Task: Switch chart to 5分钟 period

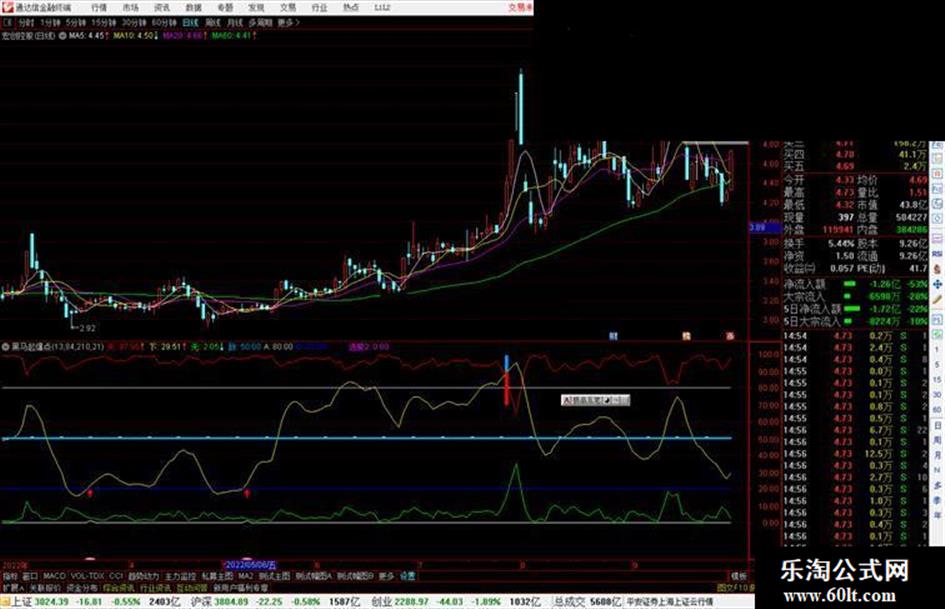Action: click(76, 22)
